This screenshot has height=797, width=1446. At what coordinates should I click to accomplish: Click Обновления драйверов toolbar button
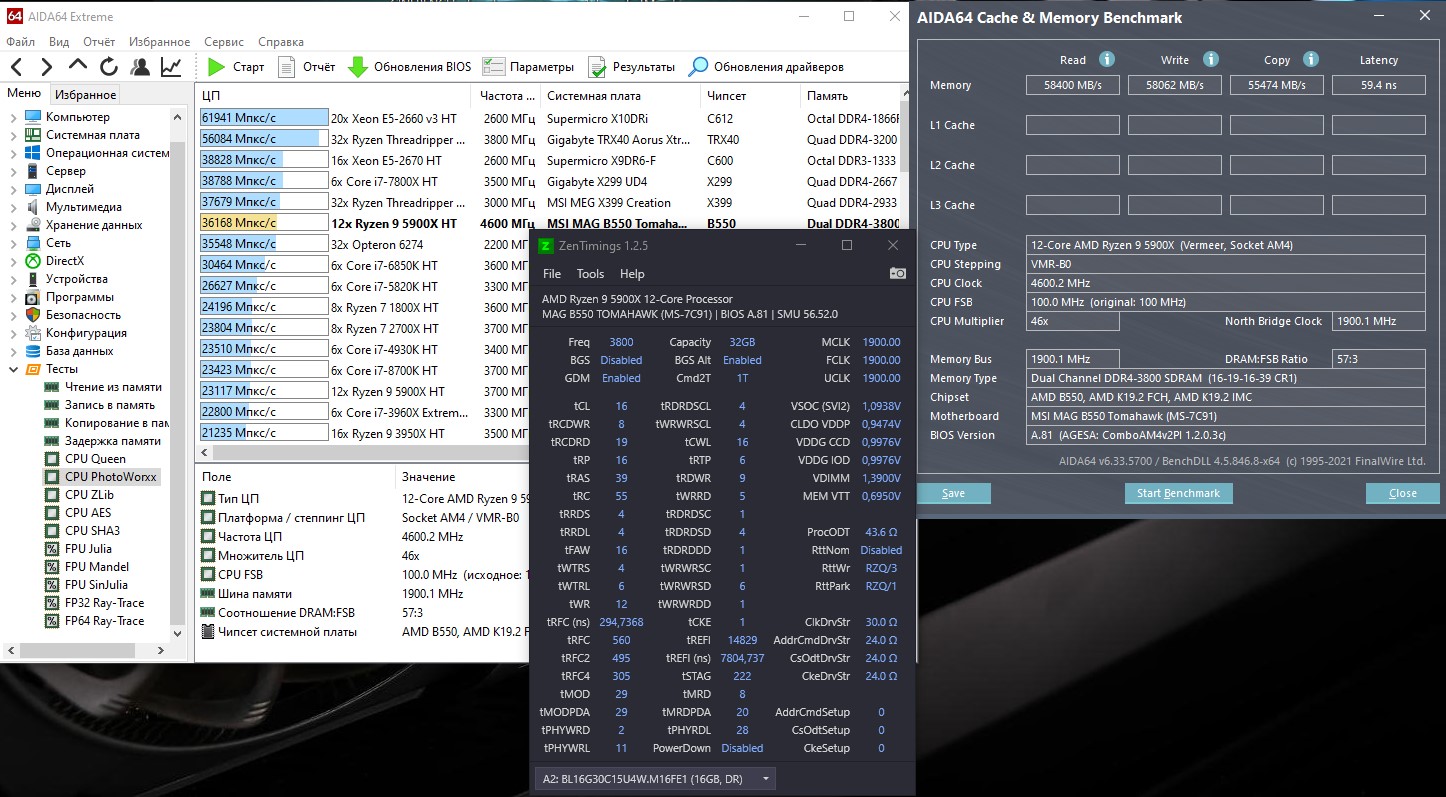(x=766, y=67)
